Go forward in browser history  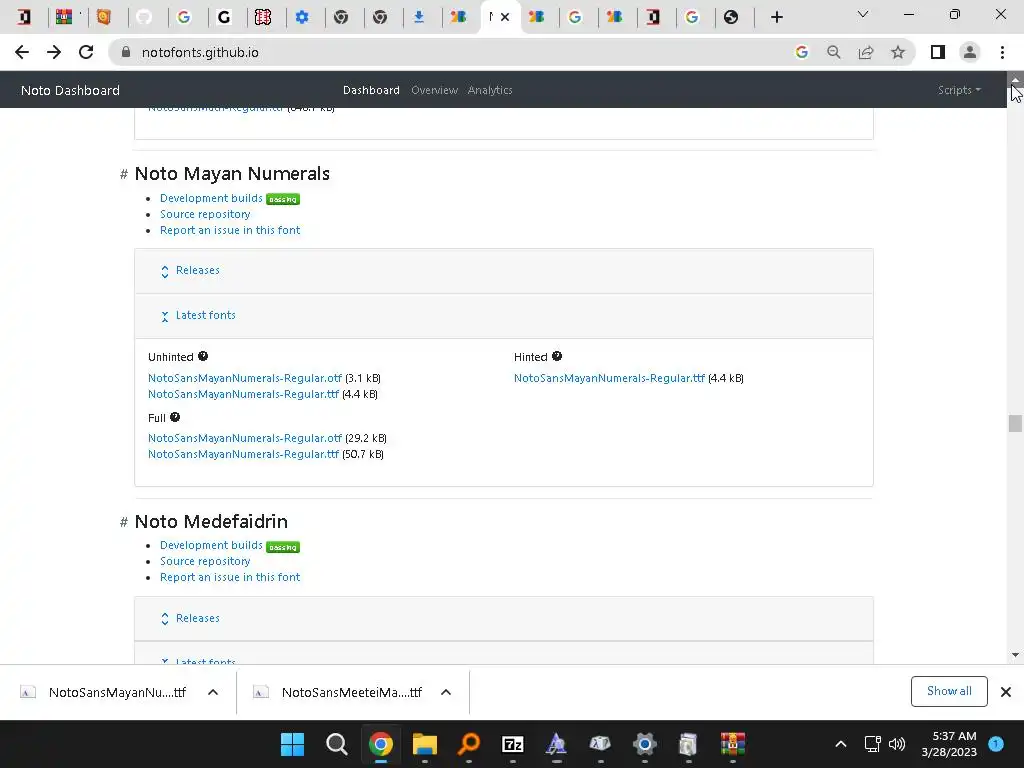54,52
